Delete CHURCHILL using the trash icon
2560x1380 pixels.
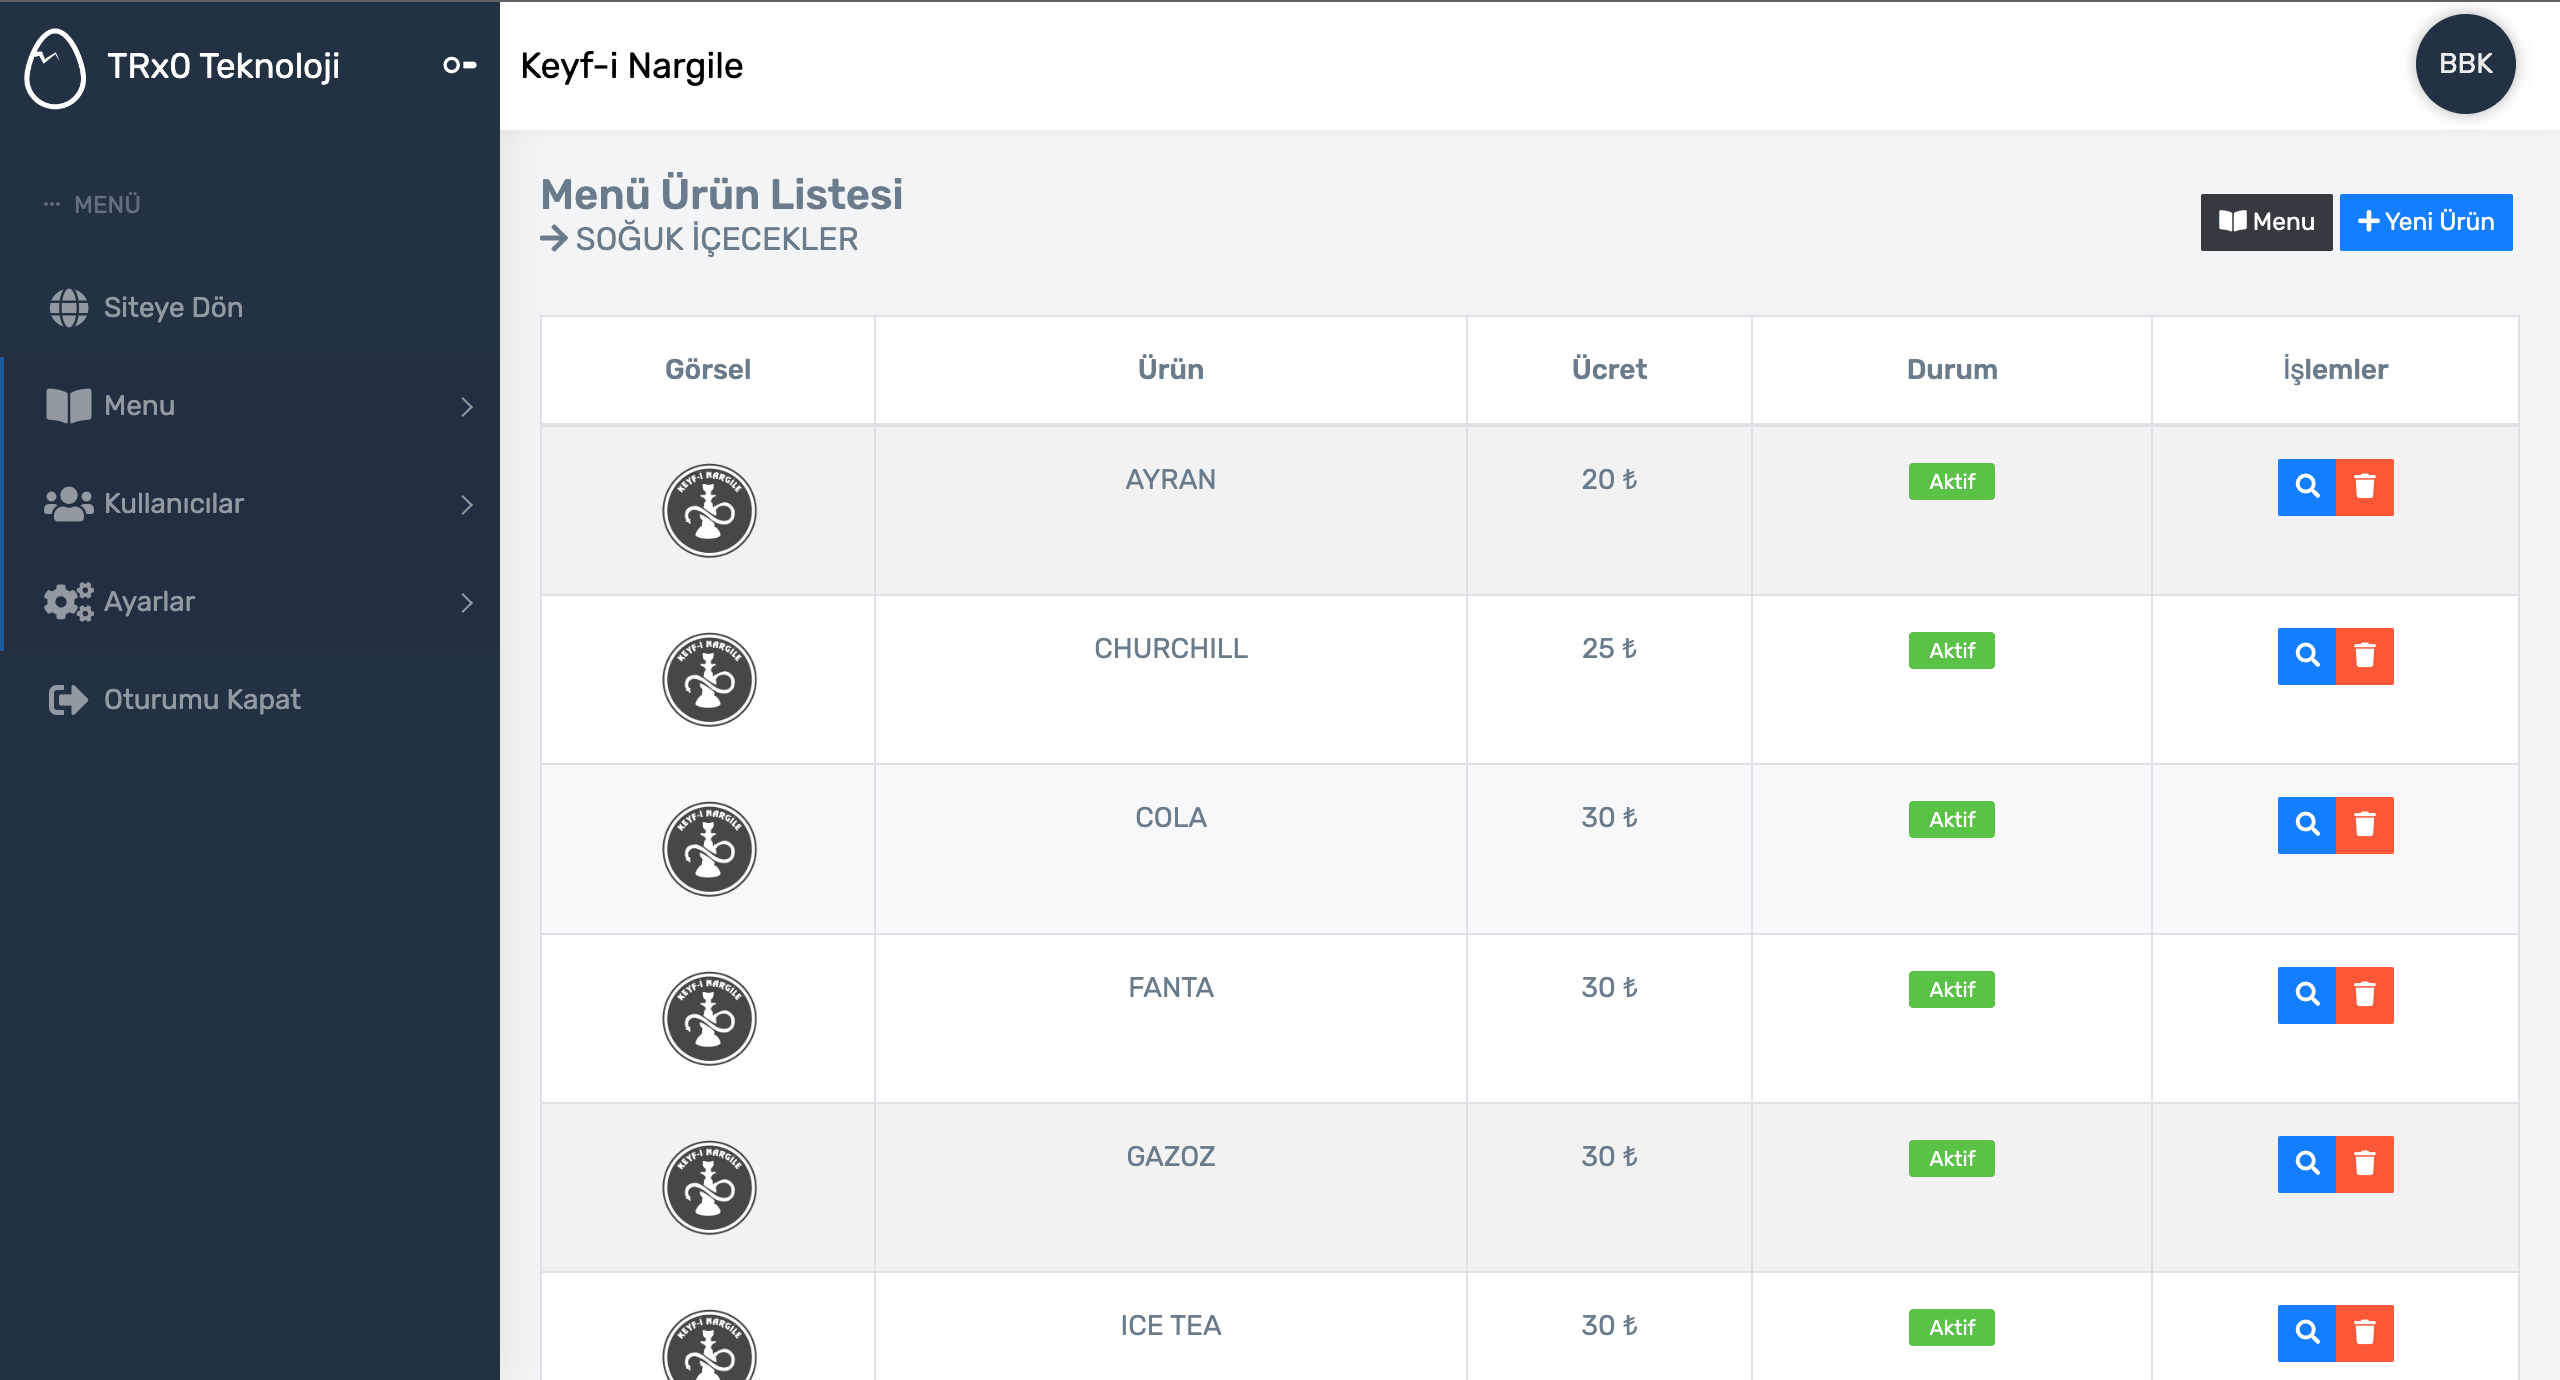tap(2365, 656)
